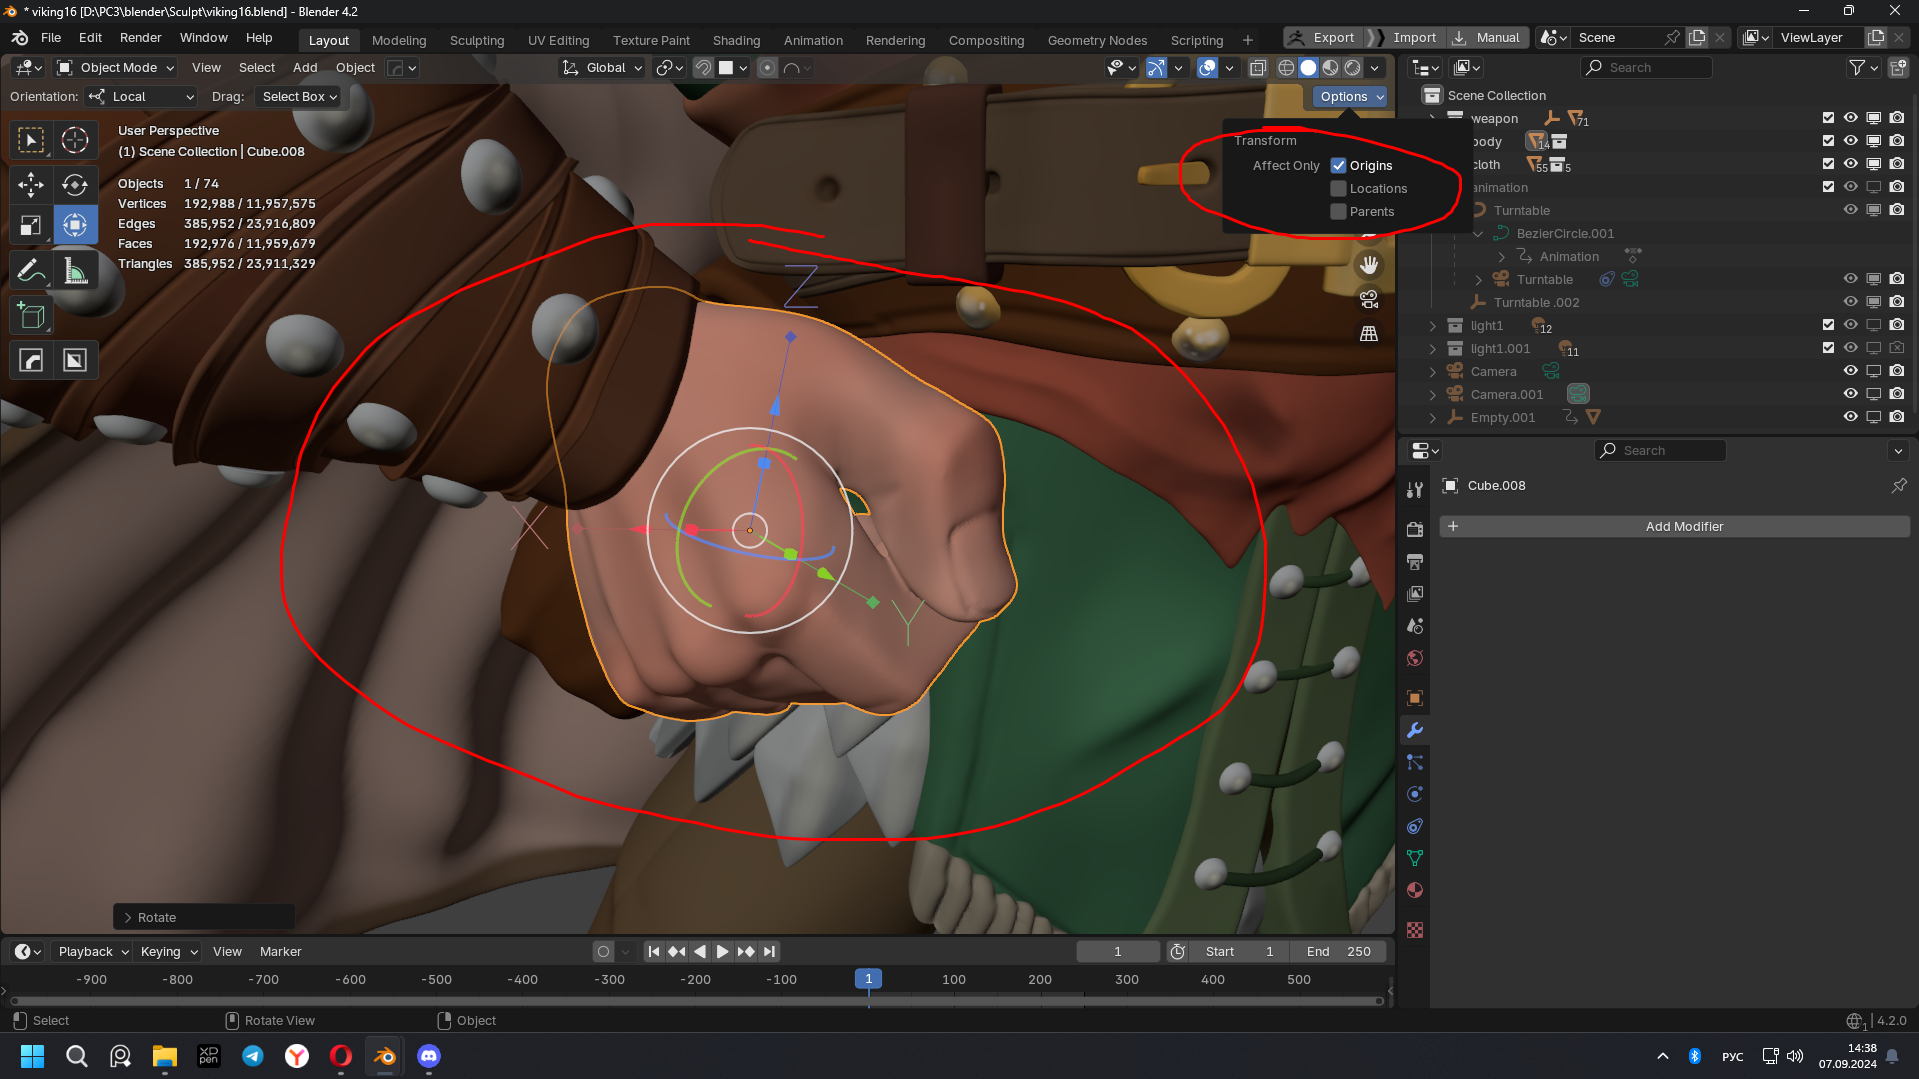Pick the Add Cube tool
The height and width of the screenshot is (1079, 1919).
31,316
